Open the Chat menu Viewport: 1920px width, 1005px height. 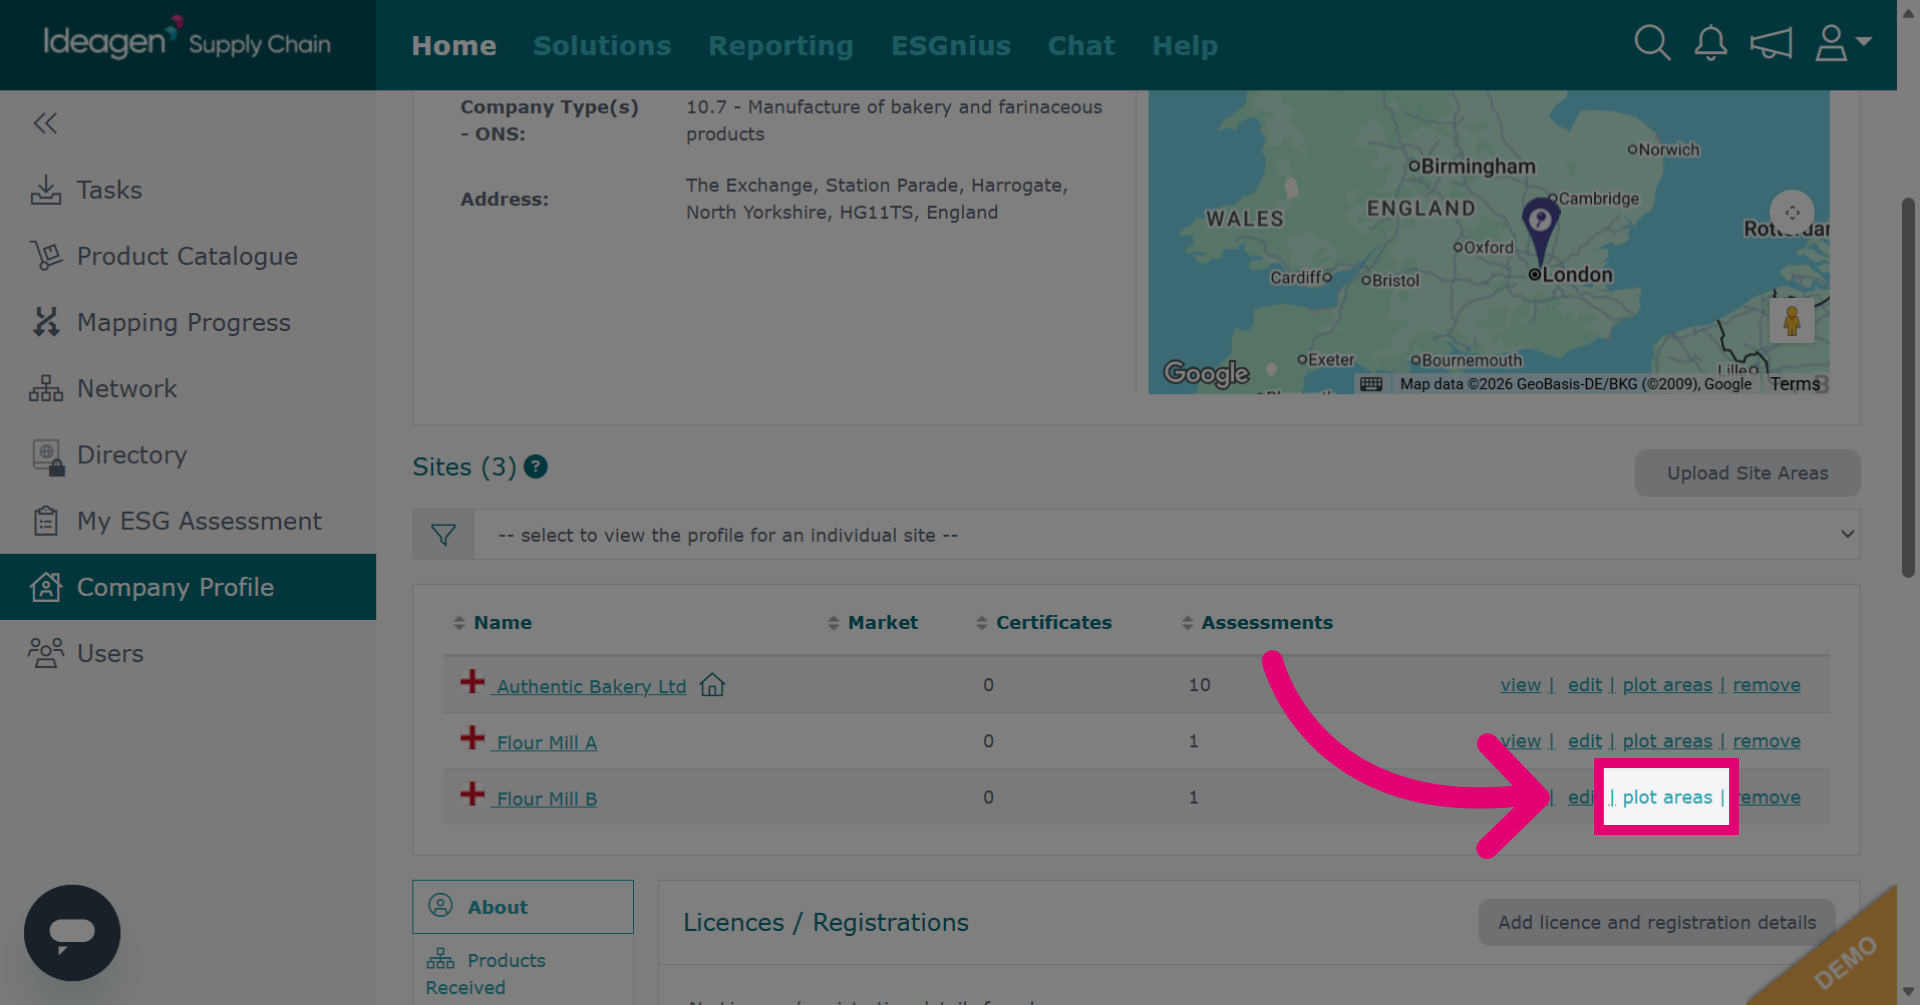point(1081,46)
